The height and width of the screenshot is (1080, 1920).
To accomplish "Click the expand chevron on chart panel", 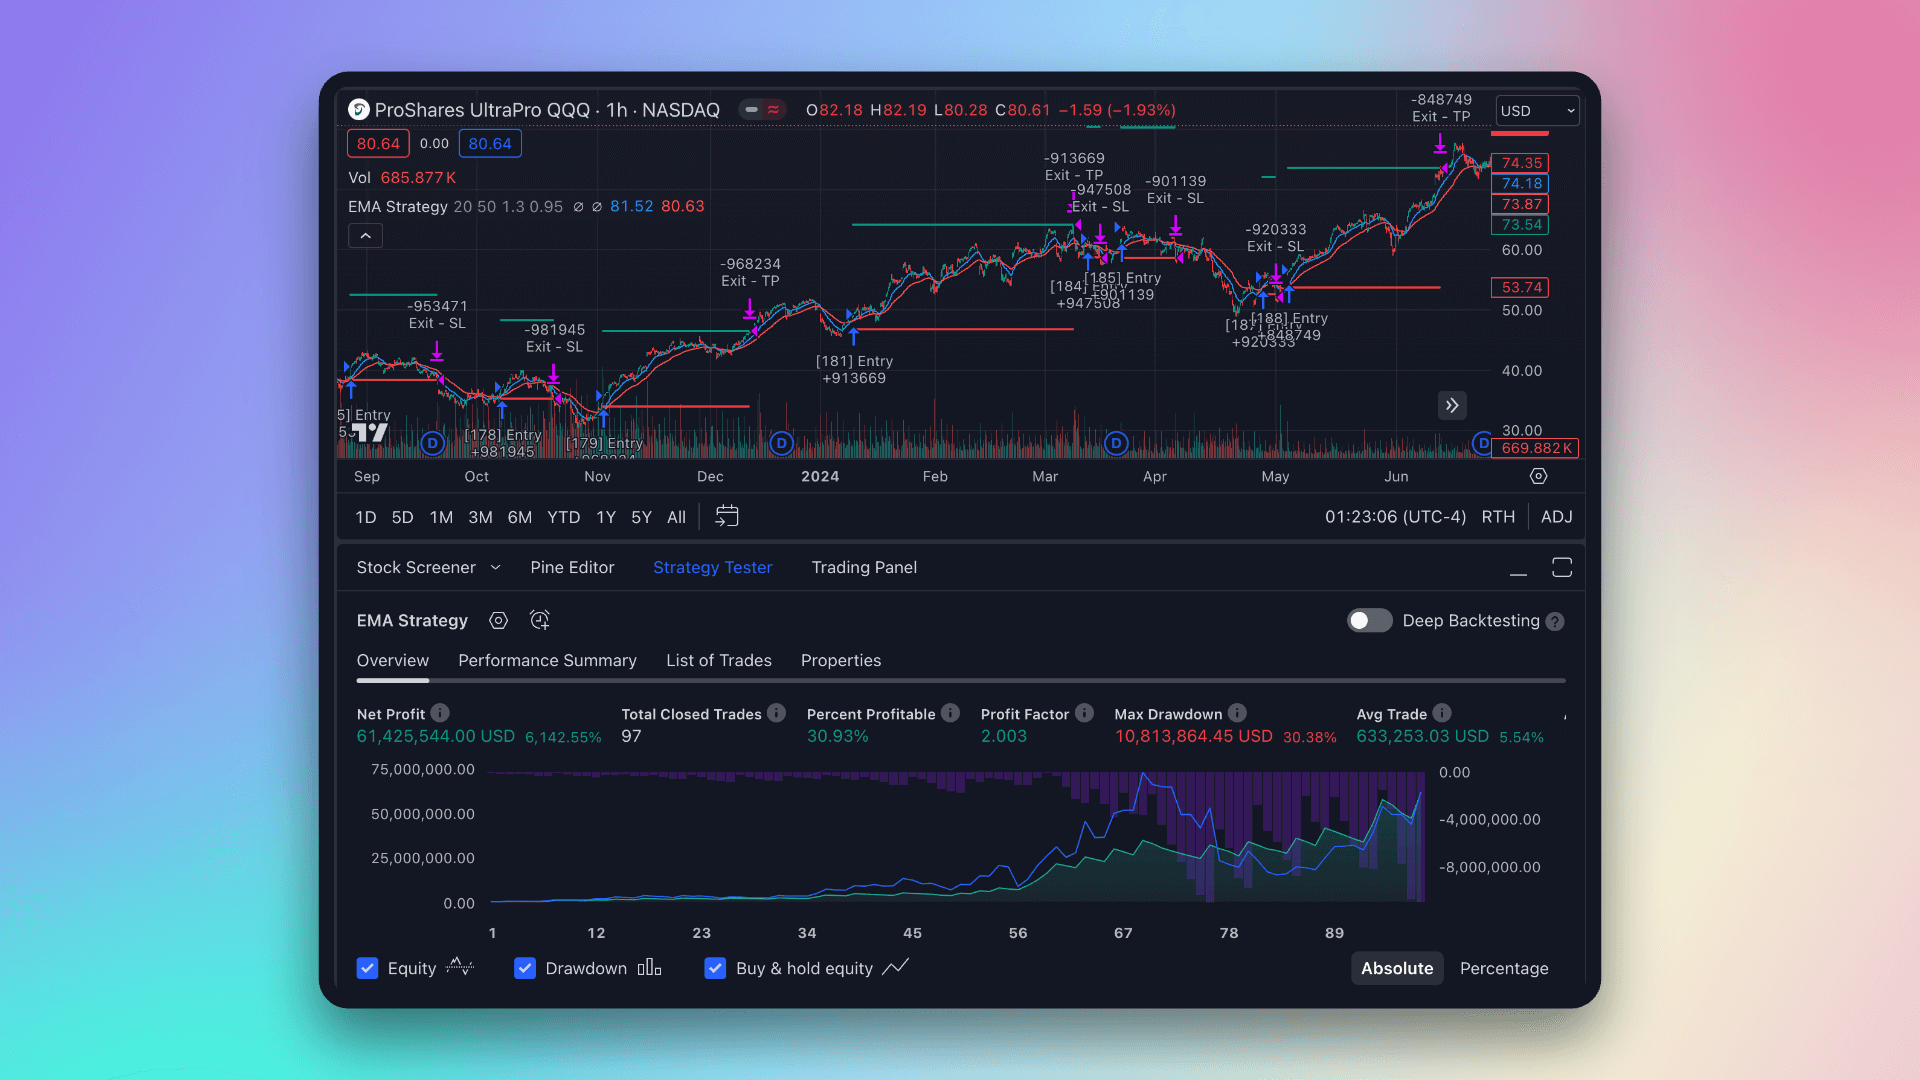I will (365, 236).
